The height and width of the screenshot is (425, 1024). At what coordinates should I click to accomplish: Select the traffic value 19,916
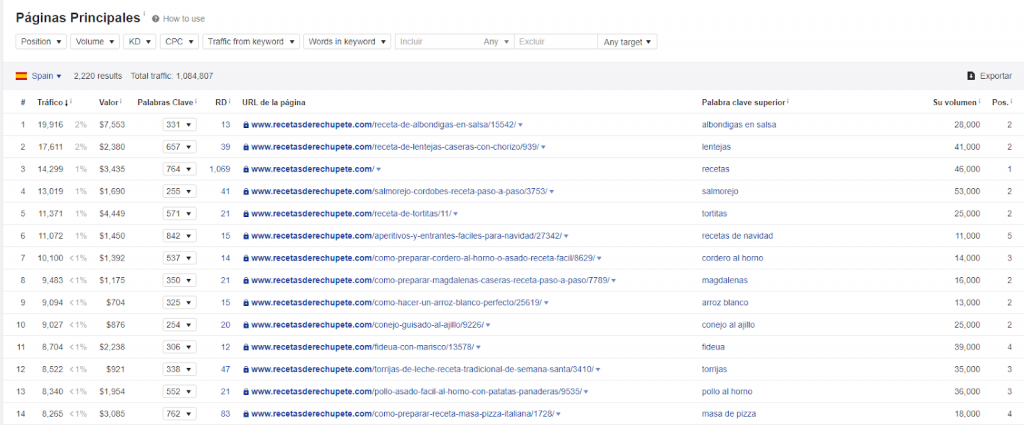tap(50, 125)
